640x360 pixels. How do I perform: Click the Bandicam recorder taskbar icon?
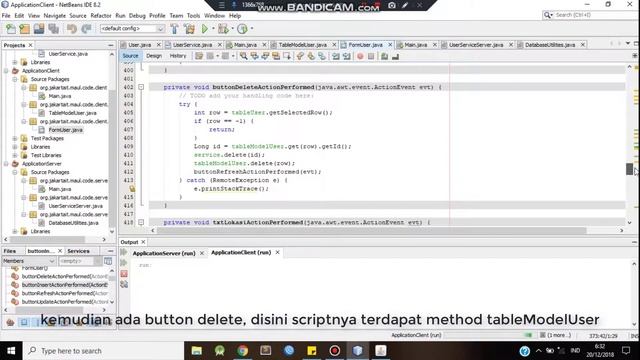(335, 351)
